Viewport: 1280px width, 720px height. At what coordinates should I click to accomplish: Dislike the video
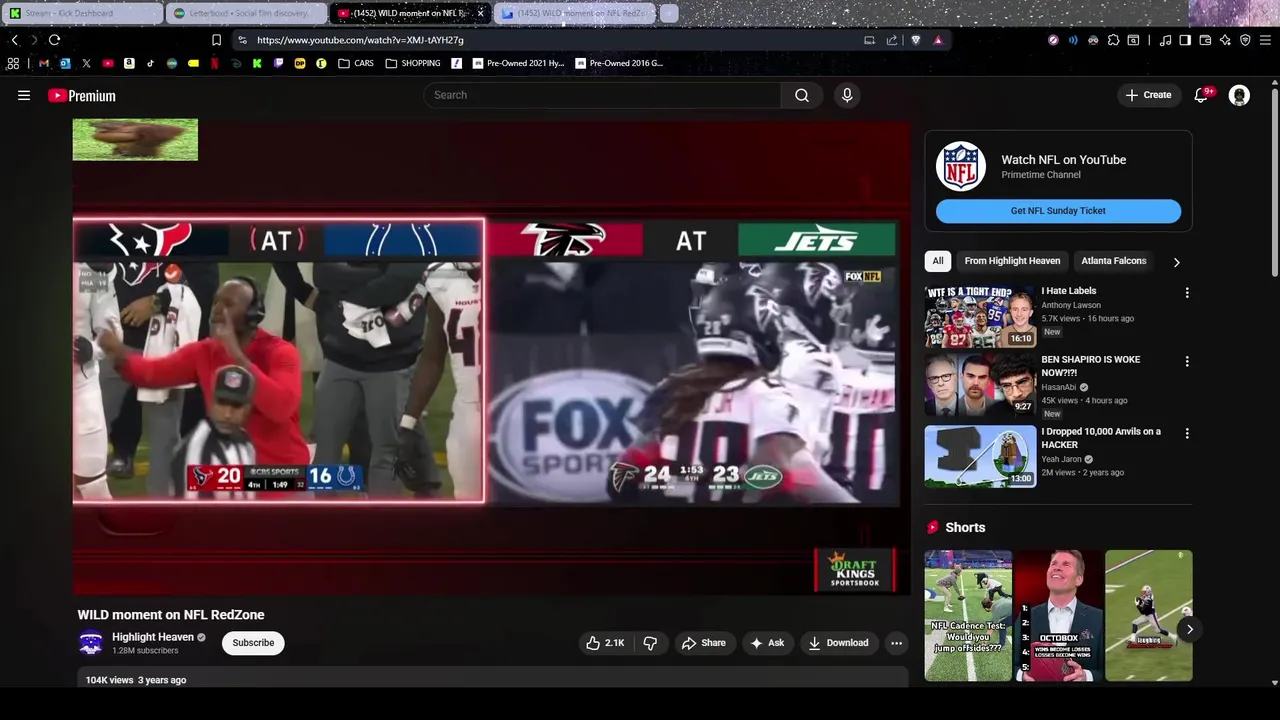(650, 643)
